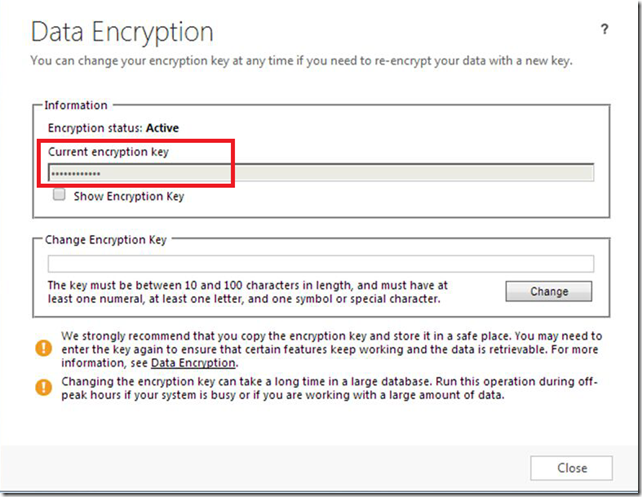
Task: Click the key length requirement text
Action: pos(248,292)
